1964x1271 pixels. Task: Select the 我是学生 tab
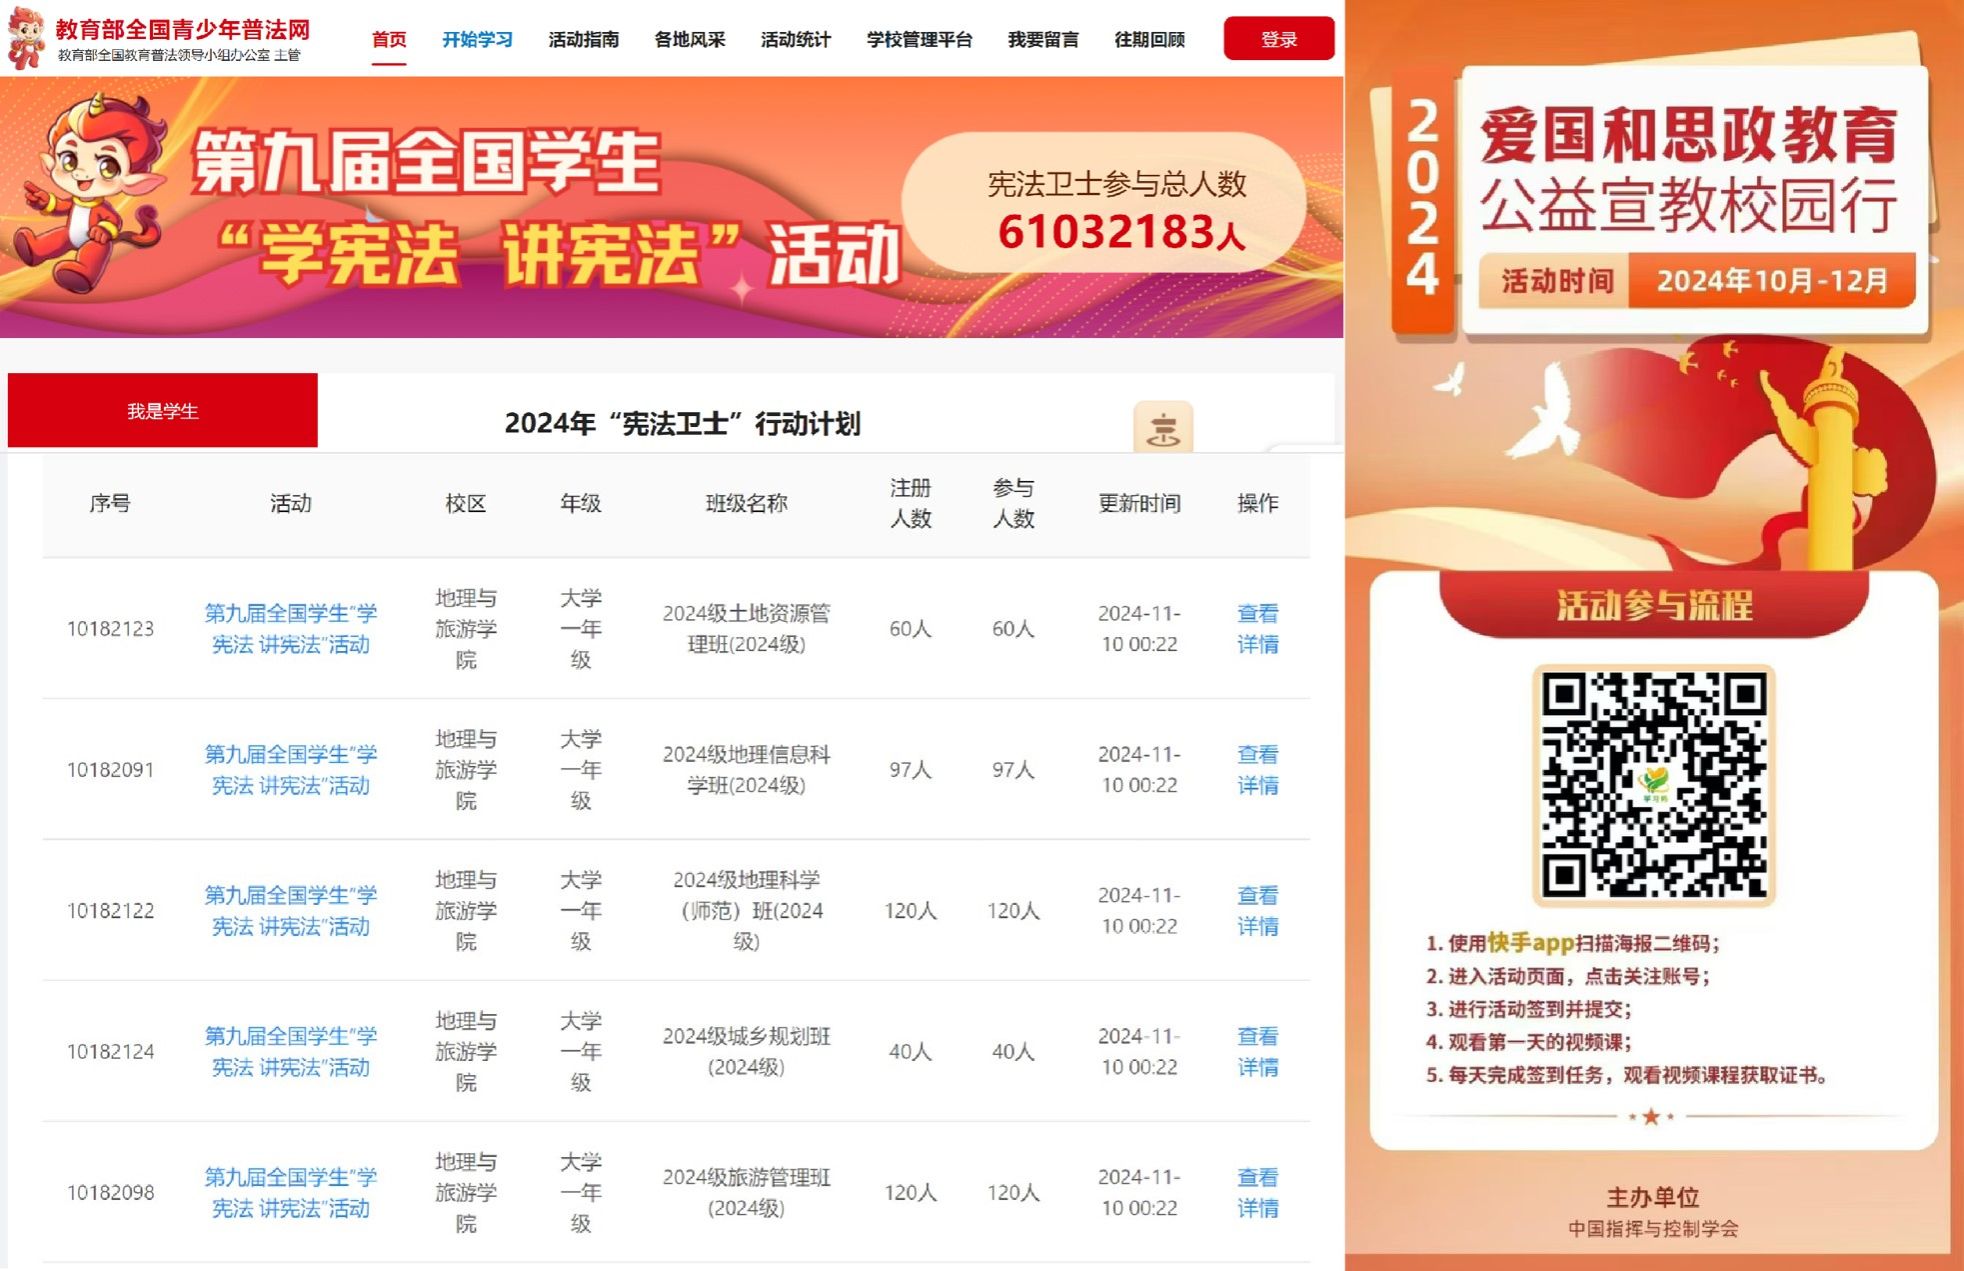[163, 411]
